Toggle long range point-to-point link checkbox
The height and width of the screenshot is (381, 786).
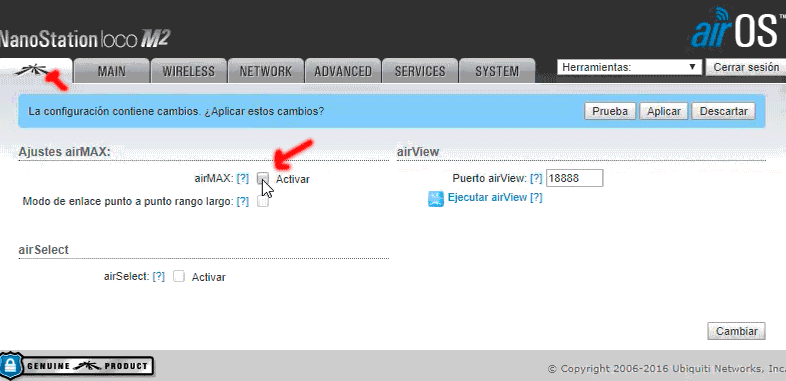click(x=263, y=202)
